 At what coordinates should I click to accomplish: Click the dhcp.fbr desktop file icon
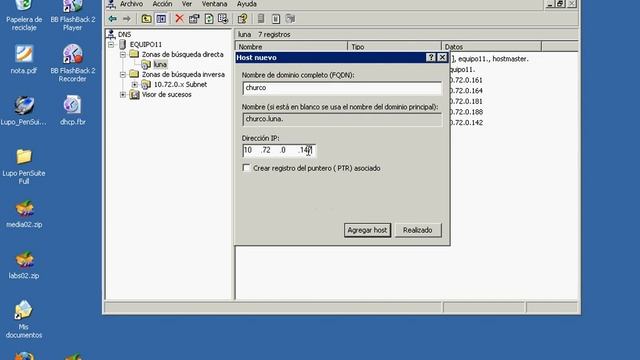pyautogui.click(x=72, y=105)
